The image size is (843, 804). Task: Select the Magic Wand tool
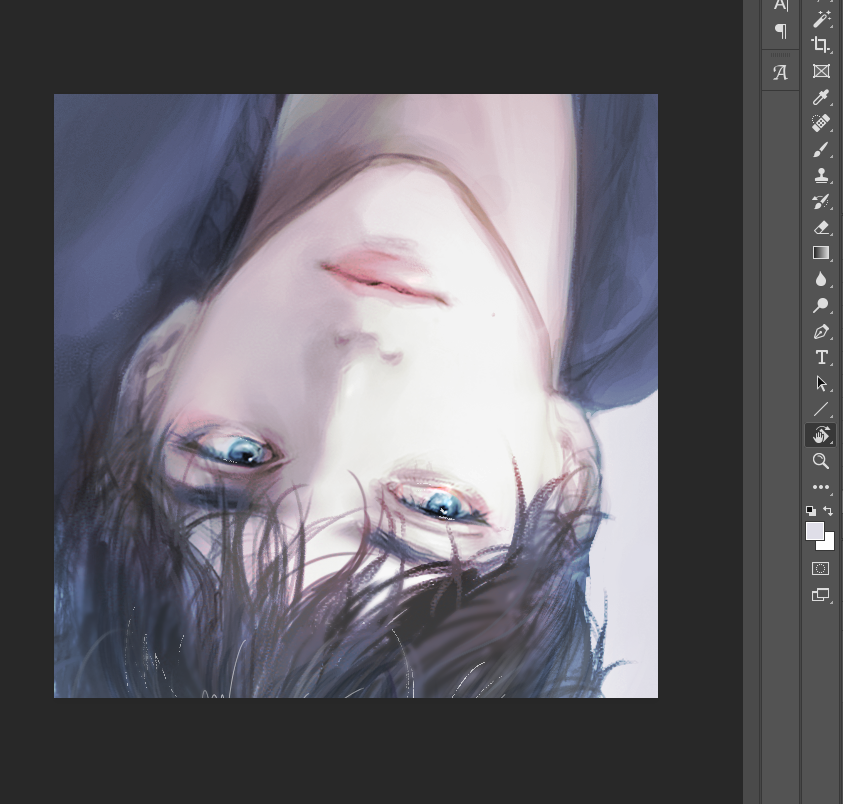coord(820,19)
